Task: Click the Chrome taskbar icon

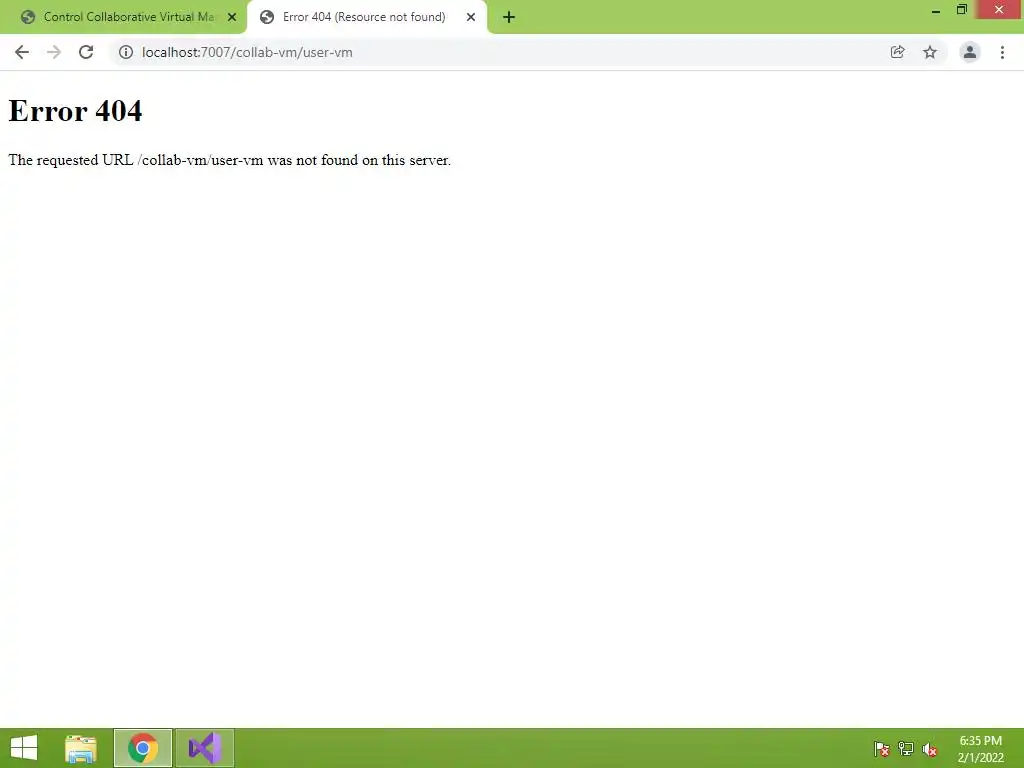Action: (143, 748)
